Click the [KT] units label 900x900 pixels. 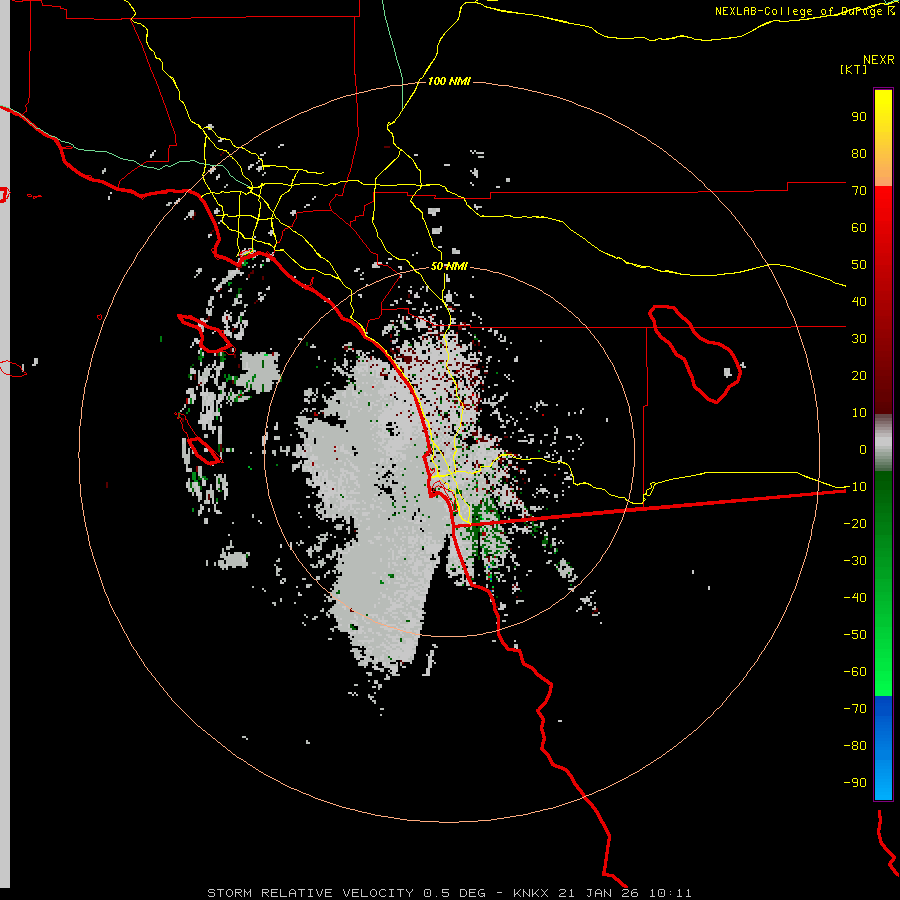pos(853,69)
